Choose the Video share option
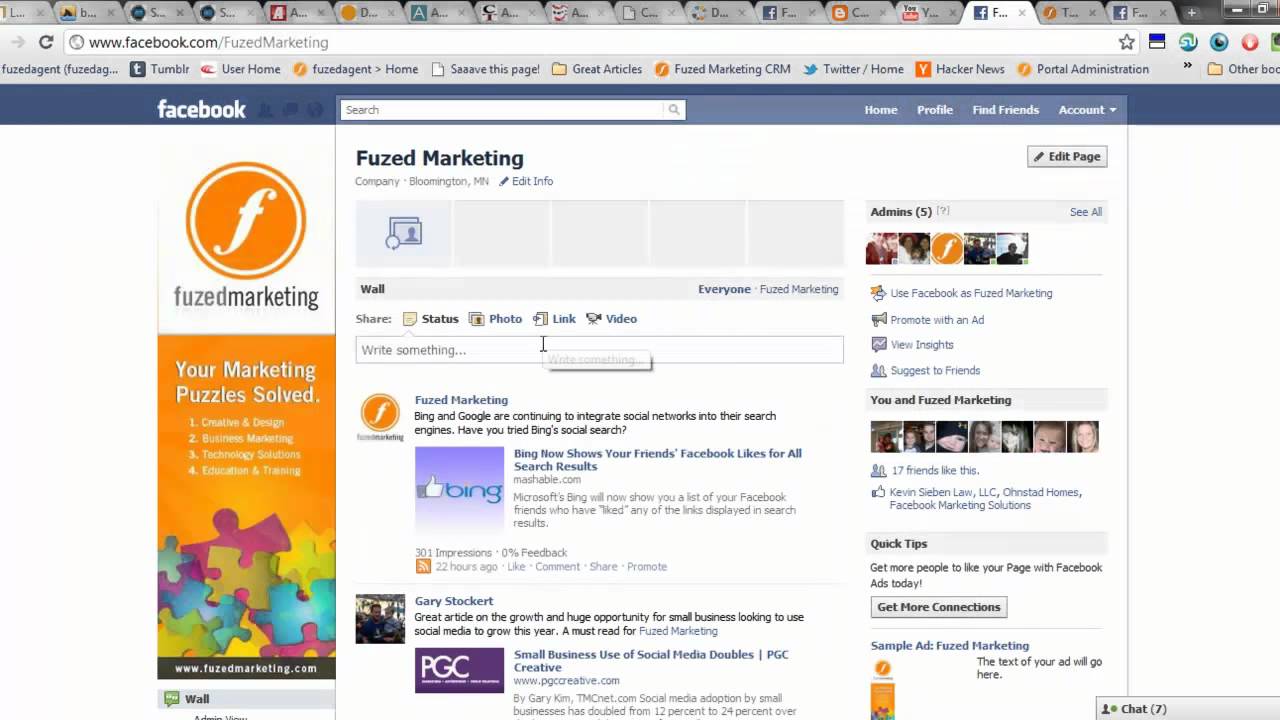 [x=611, y=319]
